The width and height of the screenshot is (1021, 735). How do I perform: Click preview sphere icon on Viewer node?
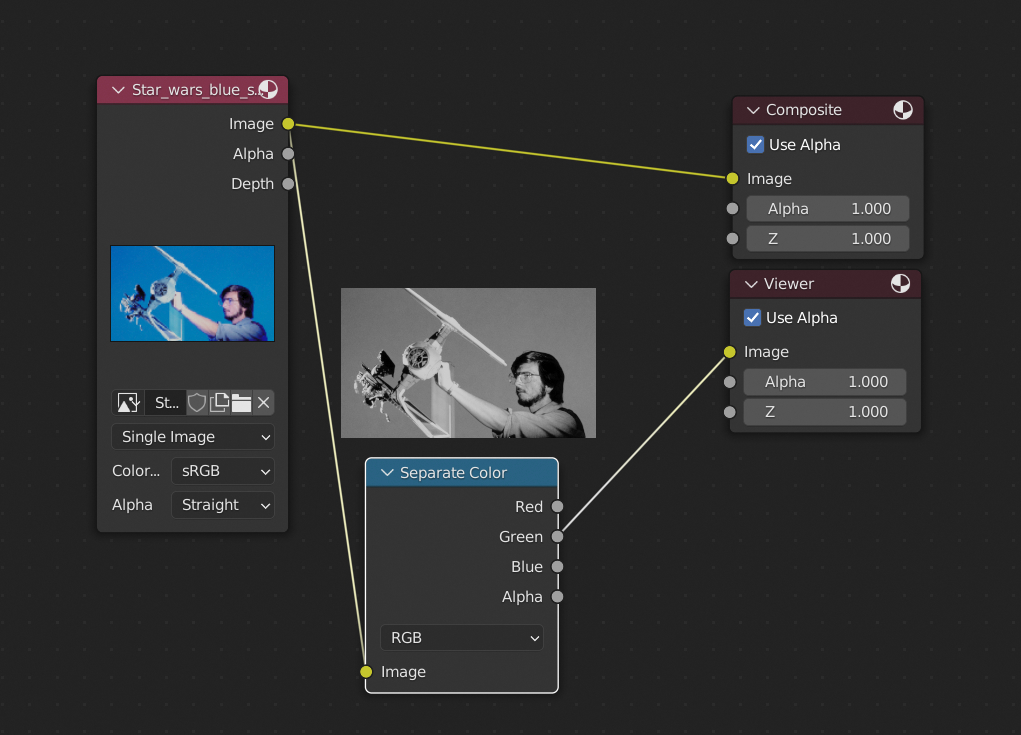point(900,284)
